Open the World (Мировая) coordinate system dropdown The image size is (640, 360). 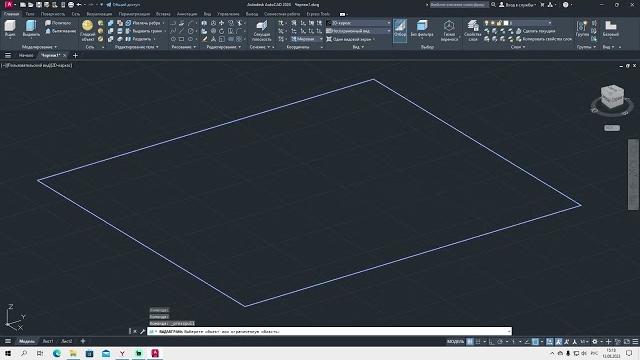(x=307, y=39)
